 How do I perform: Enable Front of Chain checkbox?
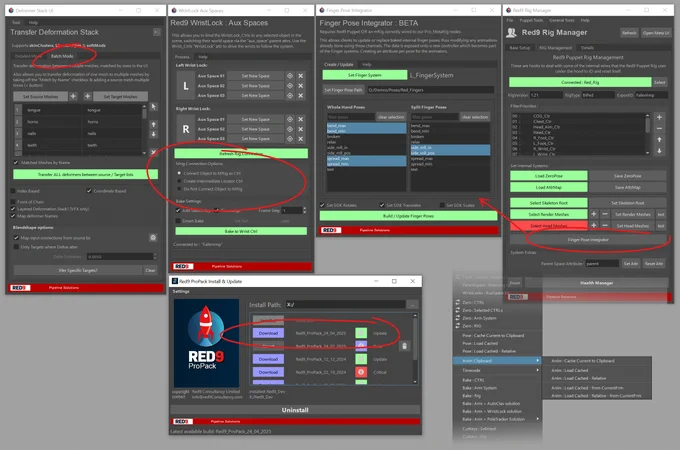click(13, 202)
